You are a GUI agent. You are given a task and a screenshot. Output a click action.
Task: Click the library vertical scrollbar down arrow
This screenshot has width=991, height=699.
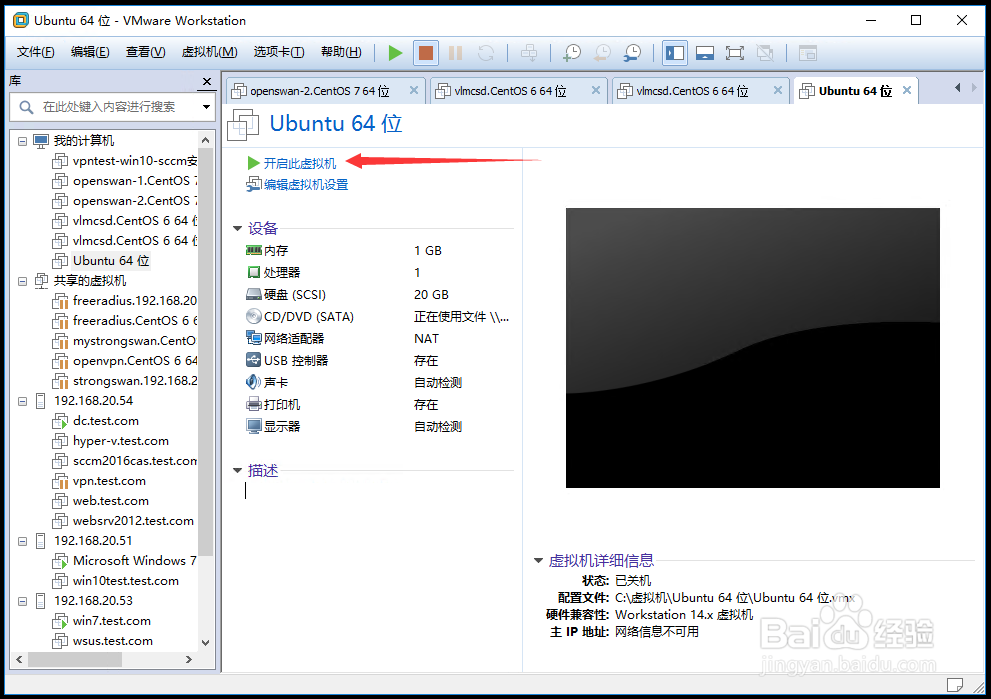(x=205, y=643)
